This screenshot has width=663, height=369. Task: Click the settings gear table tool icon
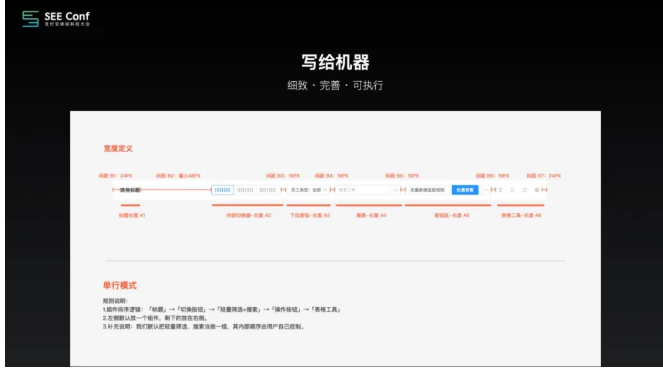point(537,190)
